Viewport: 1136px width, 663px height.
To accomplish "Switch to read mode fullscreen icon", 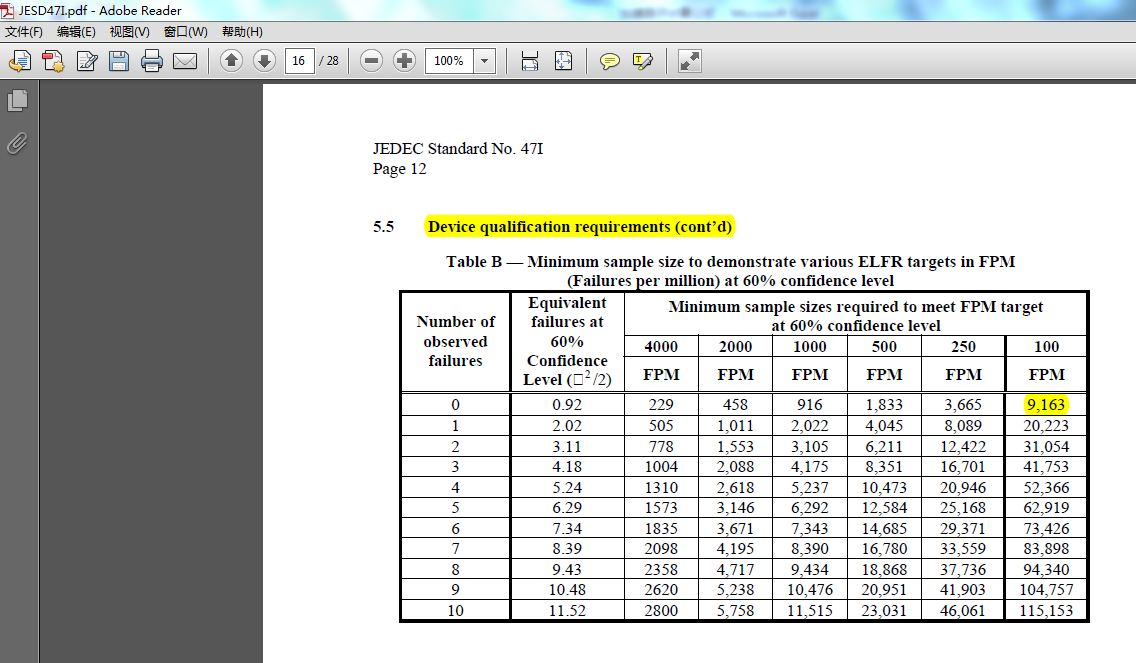I will (x=689, y=61).
